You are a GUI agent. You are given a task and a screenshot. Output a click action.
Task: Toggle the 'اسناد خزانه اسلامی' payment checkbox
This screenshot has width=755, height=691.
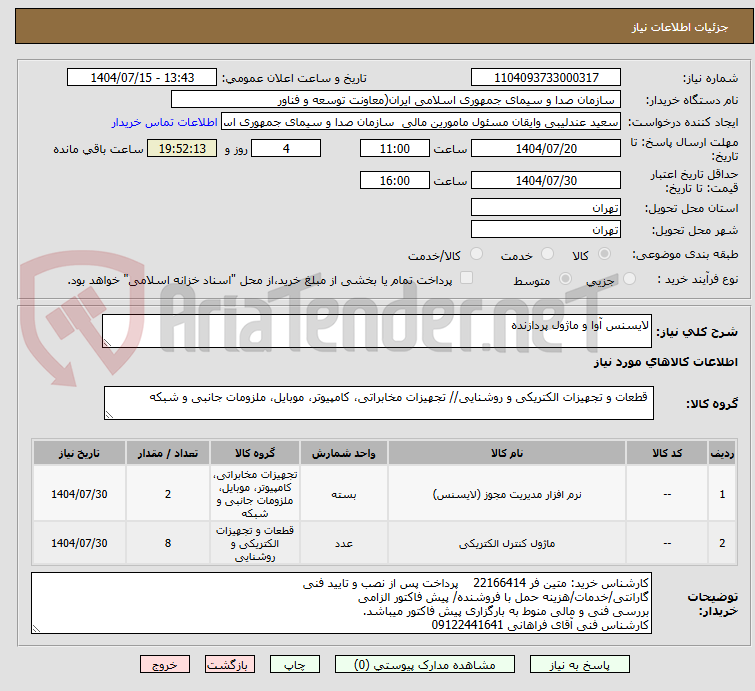(x=466, y=278)
